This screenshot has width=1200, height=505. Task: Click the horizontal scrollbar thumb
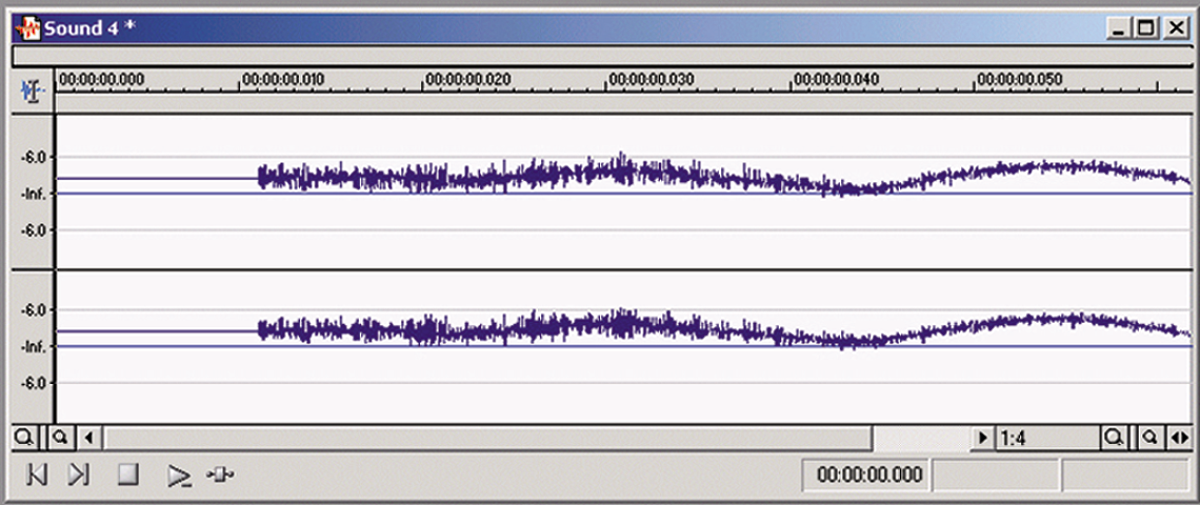(488, 437)
